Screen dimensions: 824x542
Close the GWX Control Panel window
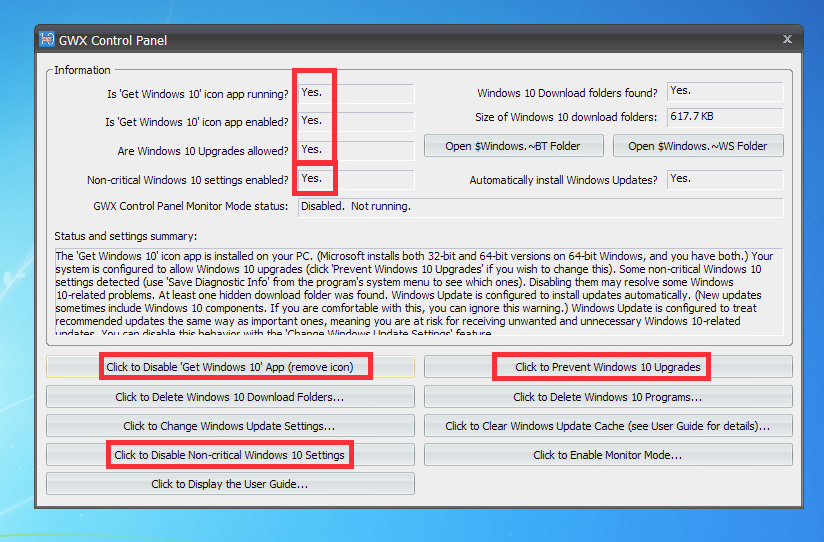tap(787, 39)
